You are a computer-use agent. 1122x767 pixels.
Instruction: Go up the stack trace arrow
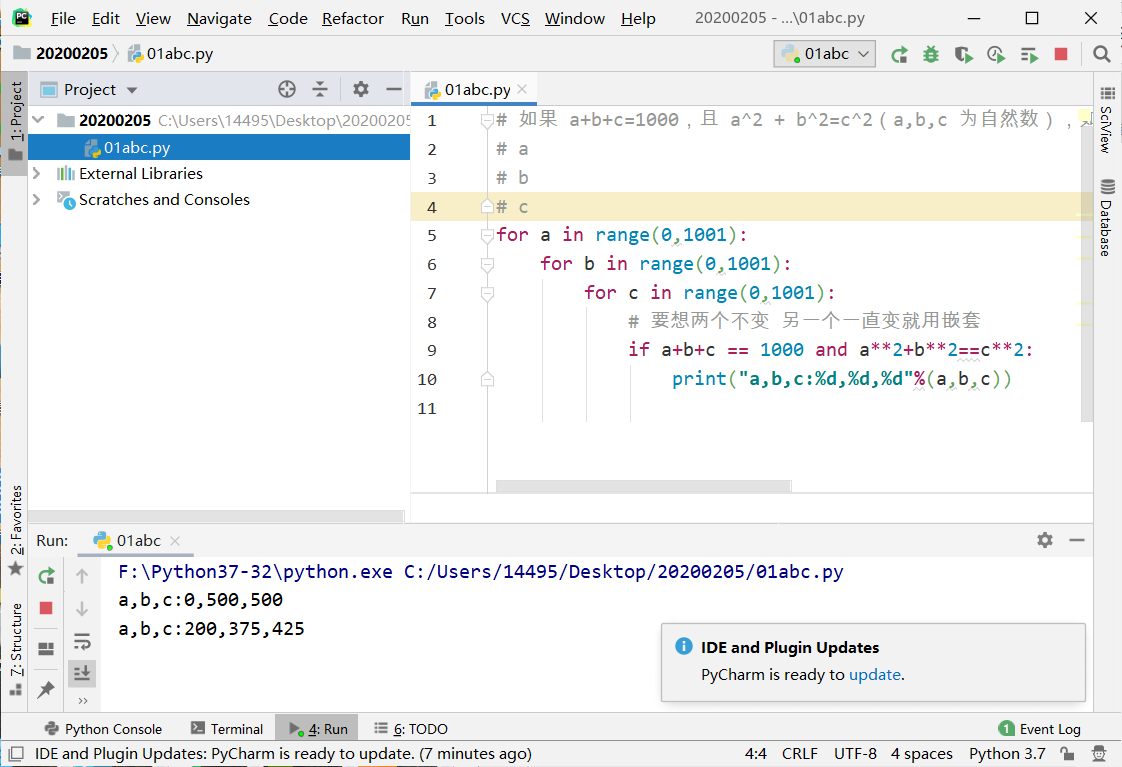(82, 575)
